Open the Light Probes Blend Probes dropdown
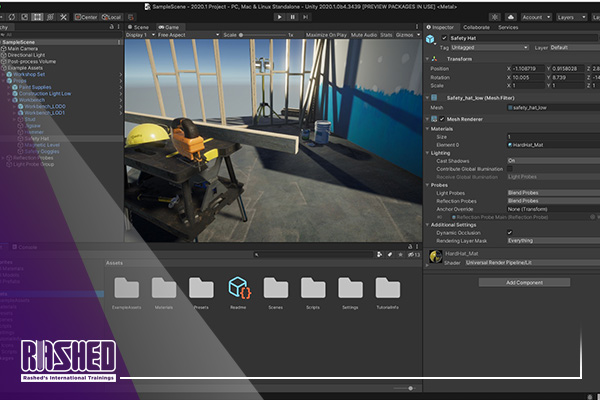The width and height of the screenshot is (600, 400). (553, 193)
